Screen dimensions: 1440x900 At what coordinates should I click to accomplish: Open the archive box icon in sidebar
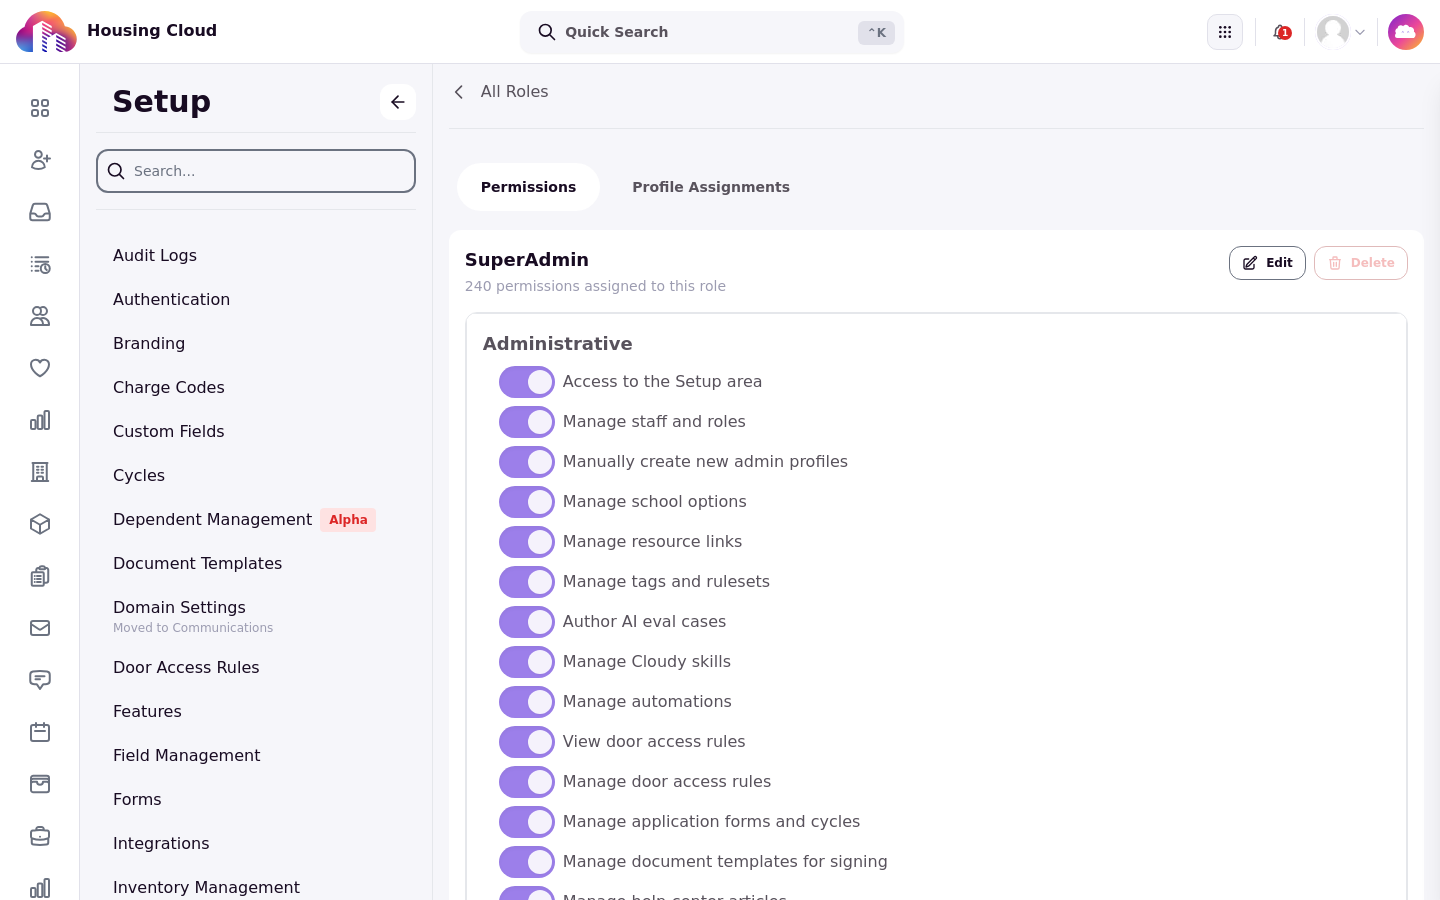[40, 784]
